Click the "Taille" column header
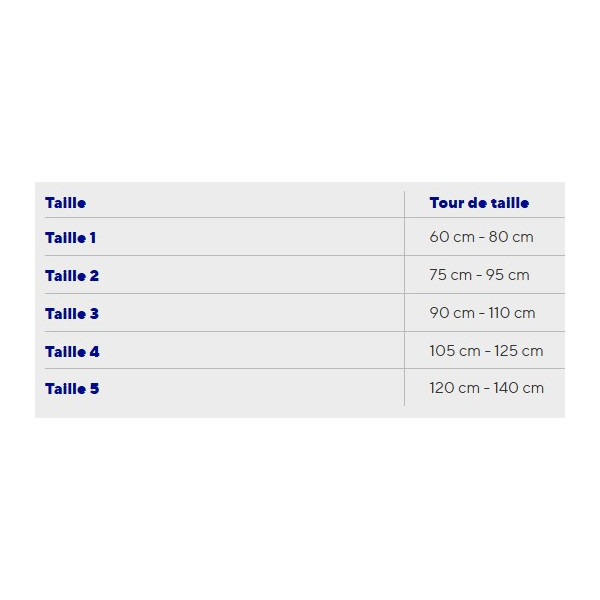600x600 pixels. coord(66,203)
